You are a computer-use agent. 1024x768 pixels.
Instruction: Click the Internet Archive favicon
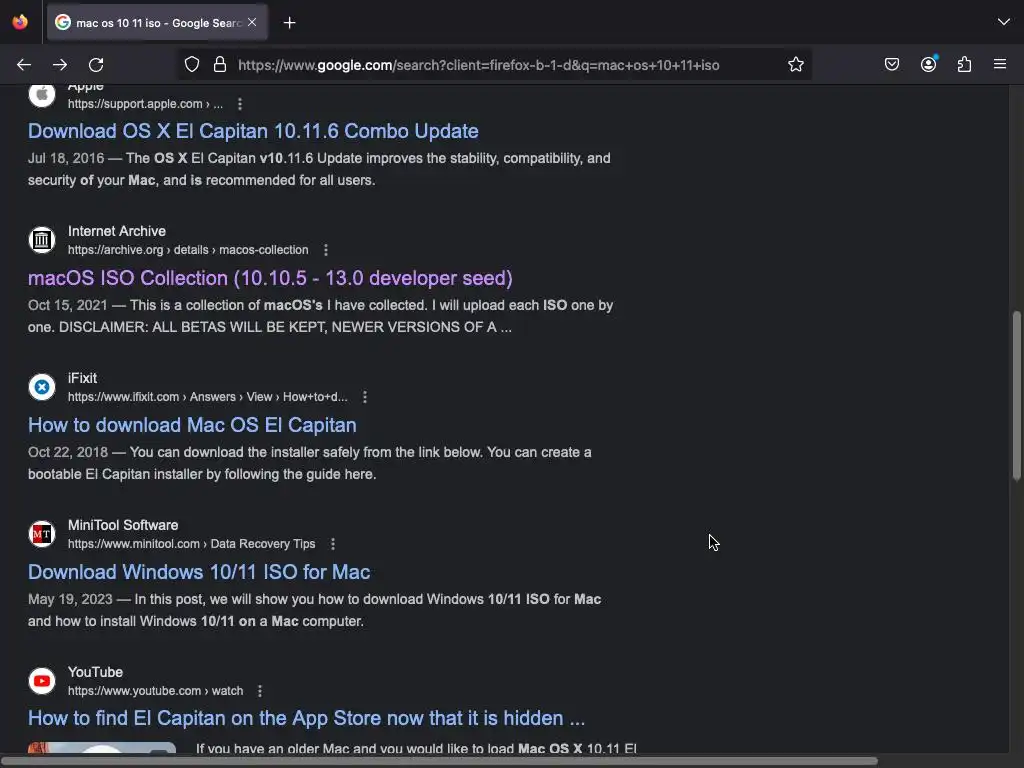click(42, 240)
